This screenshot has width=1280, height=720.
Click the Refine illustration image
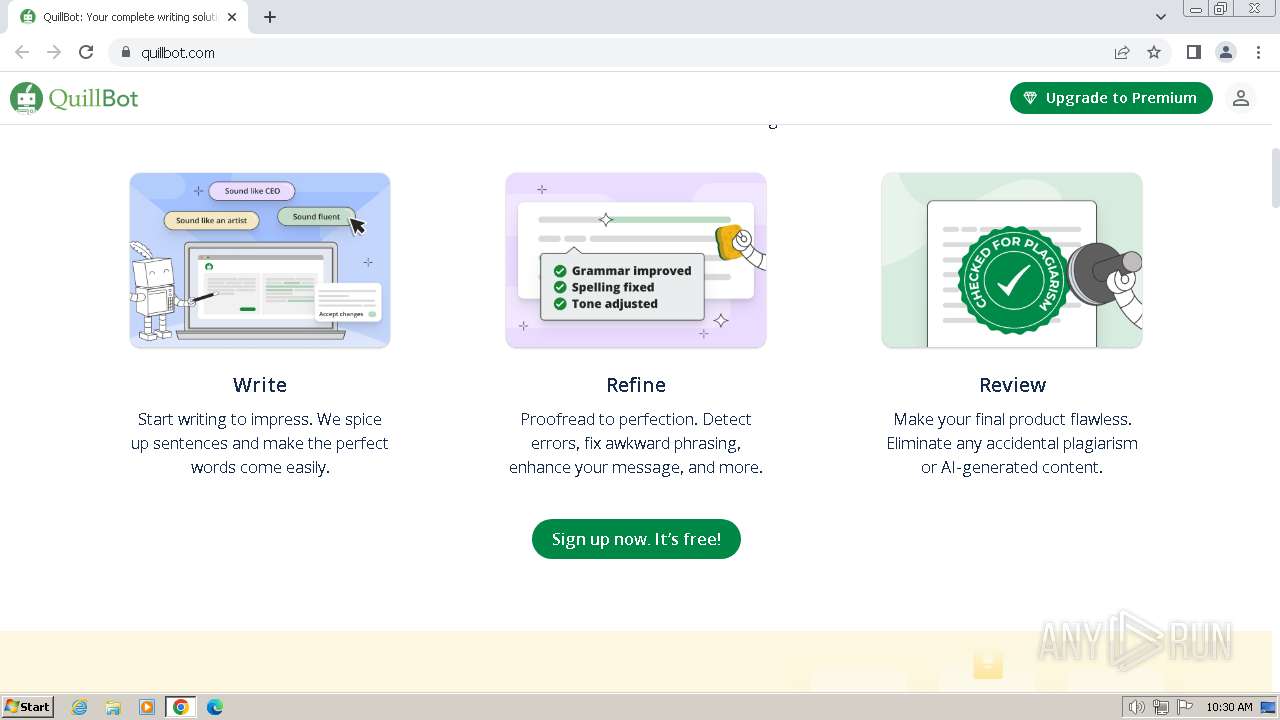click(636, 260)
